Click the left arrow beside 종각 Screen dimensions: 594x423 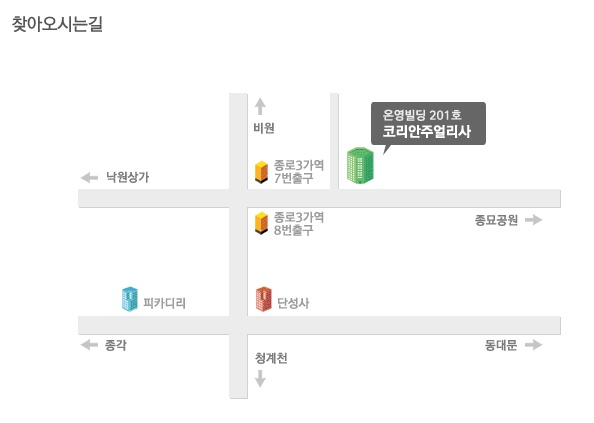(89, 345)
